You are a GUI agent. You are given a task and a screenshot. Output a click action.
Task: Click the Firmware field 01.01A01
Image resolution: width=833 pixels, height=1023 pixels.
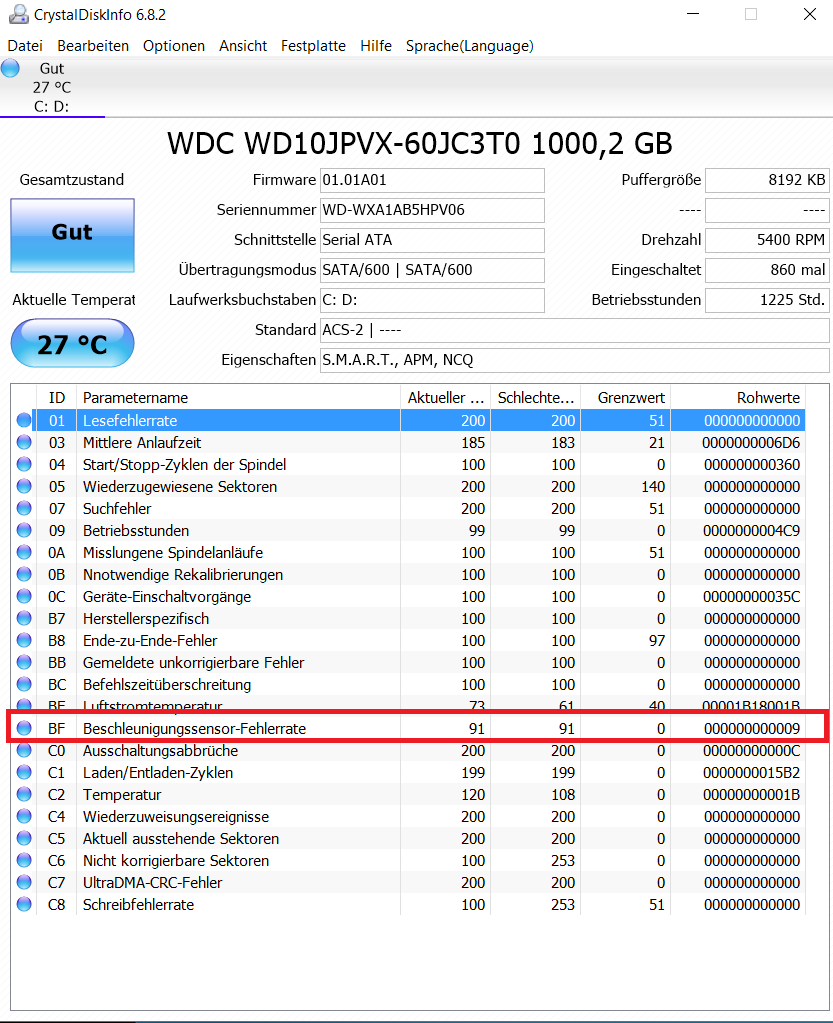[432, 180]
